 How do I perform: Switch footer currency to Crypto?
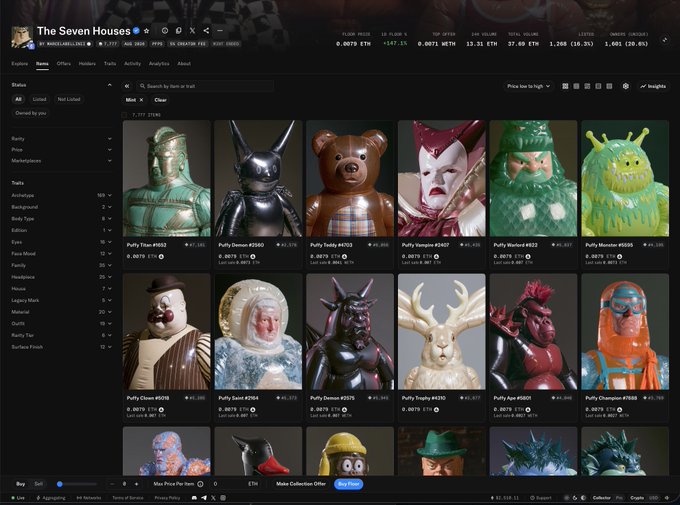tap(637, 498)
